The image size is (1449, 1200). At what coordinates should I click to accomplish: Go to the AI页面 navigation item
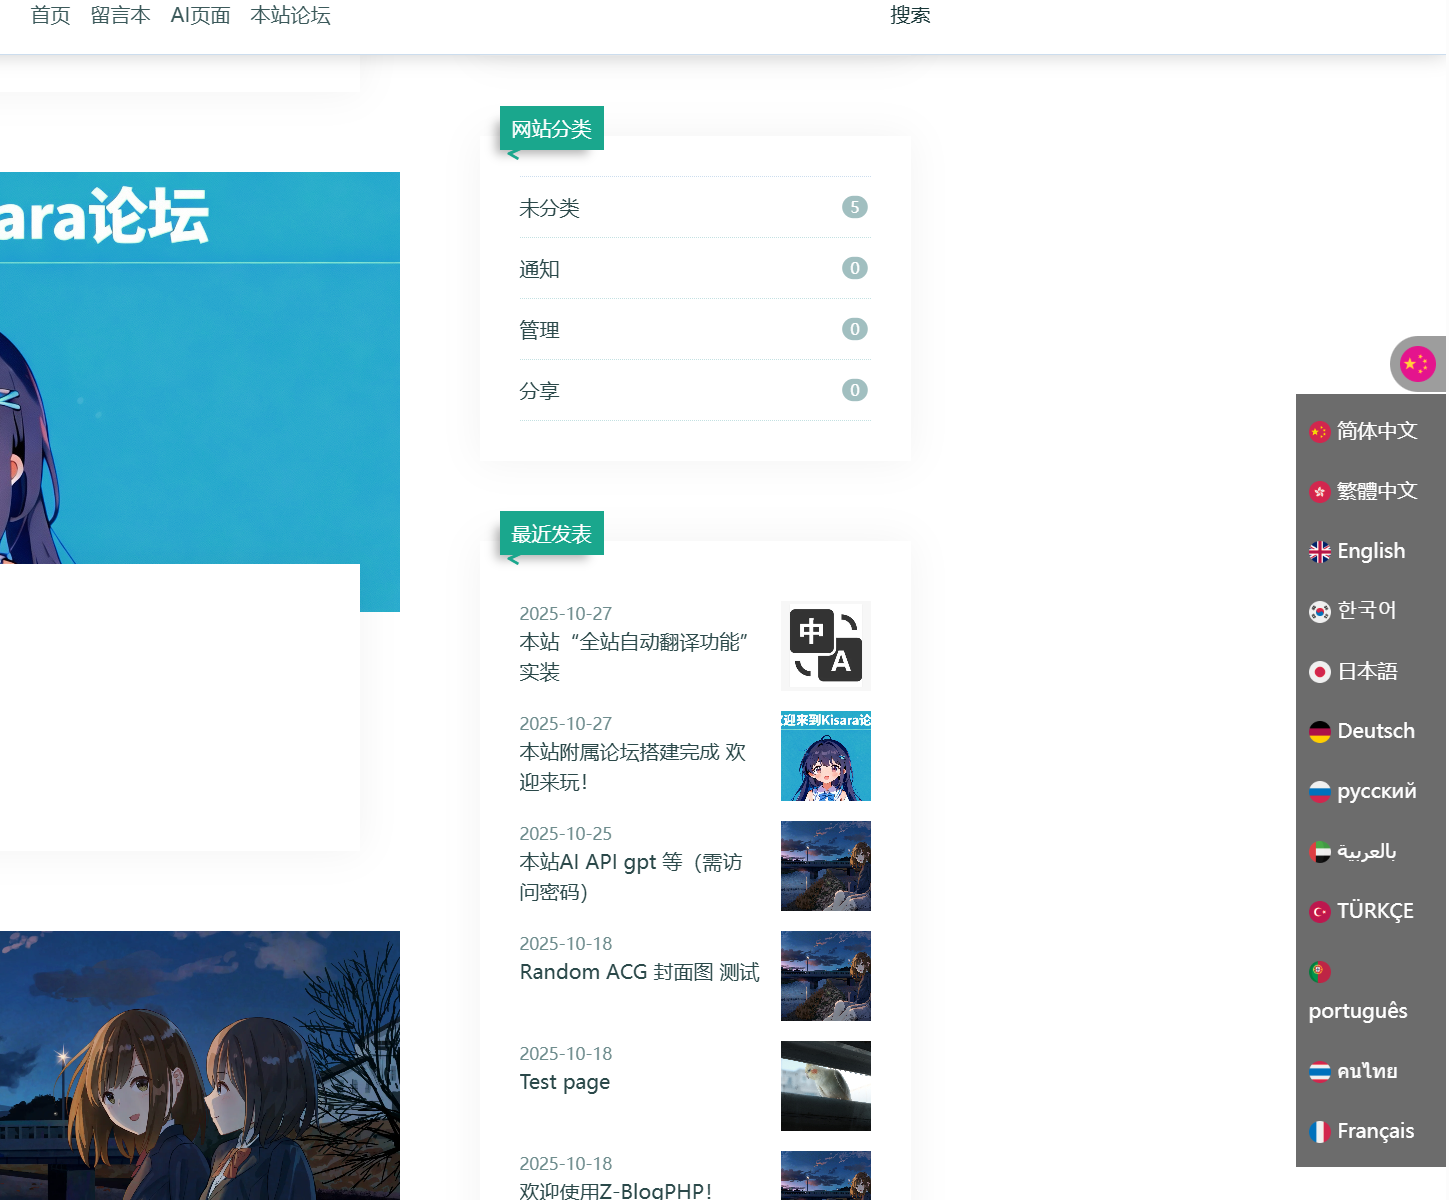tap(200, 15)
